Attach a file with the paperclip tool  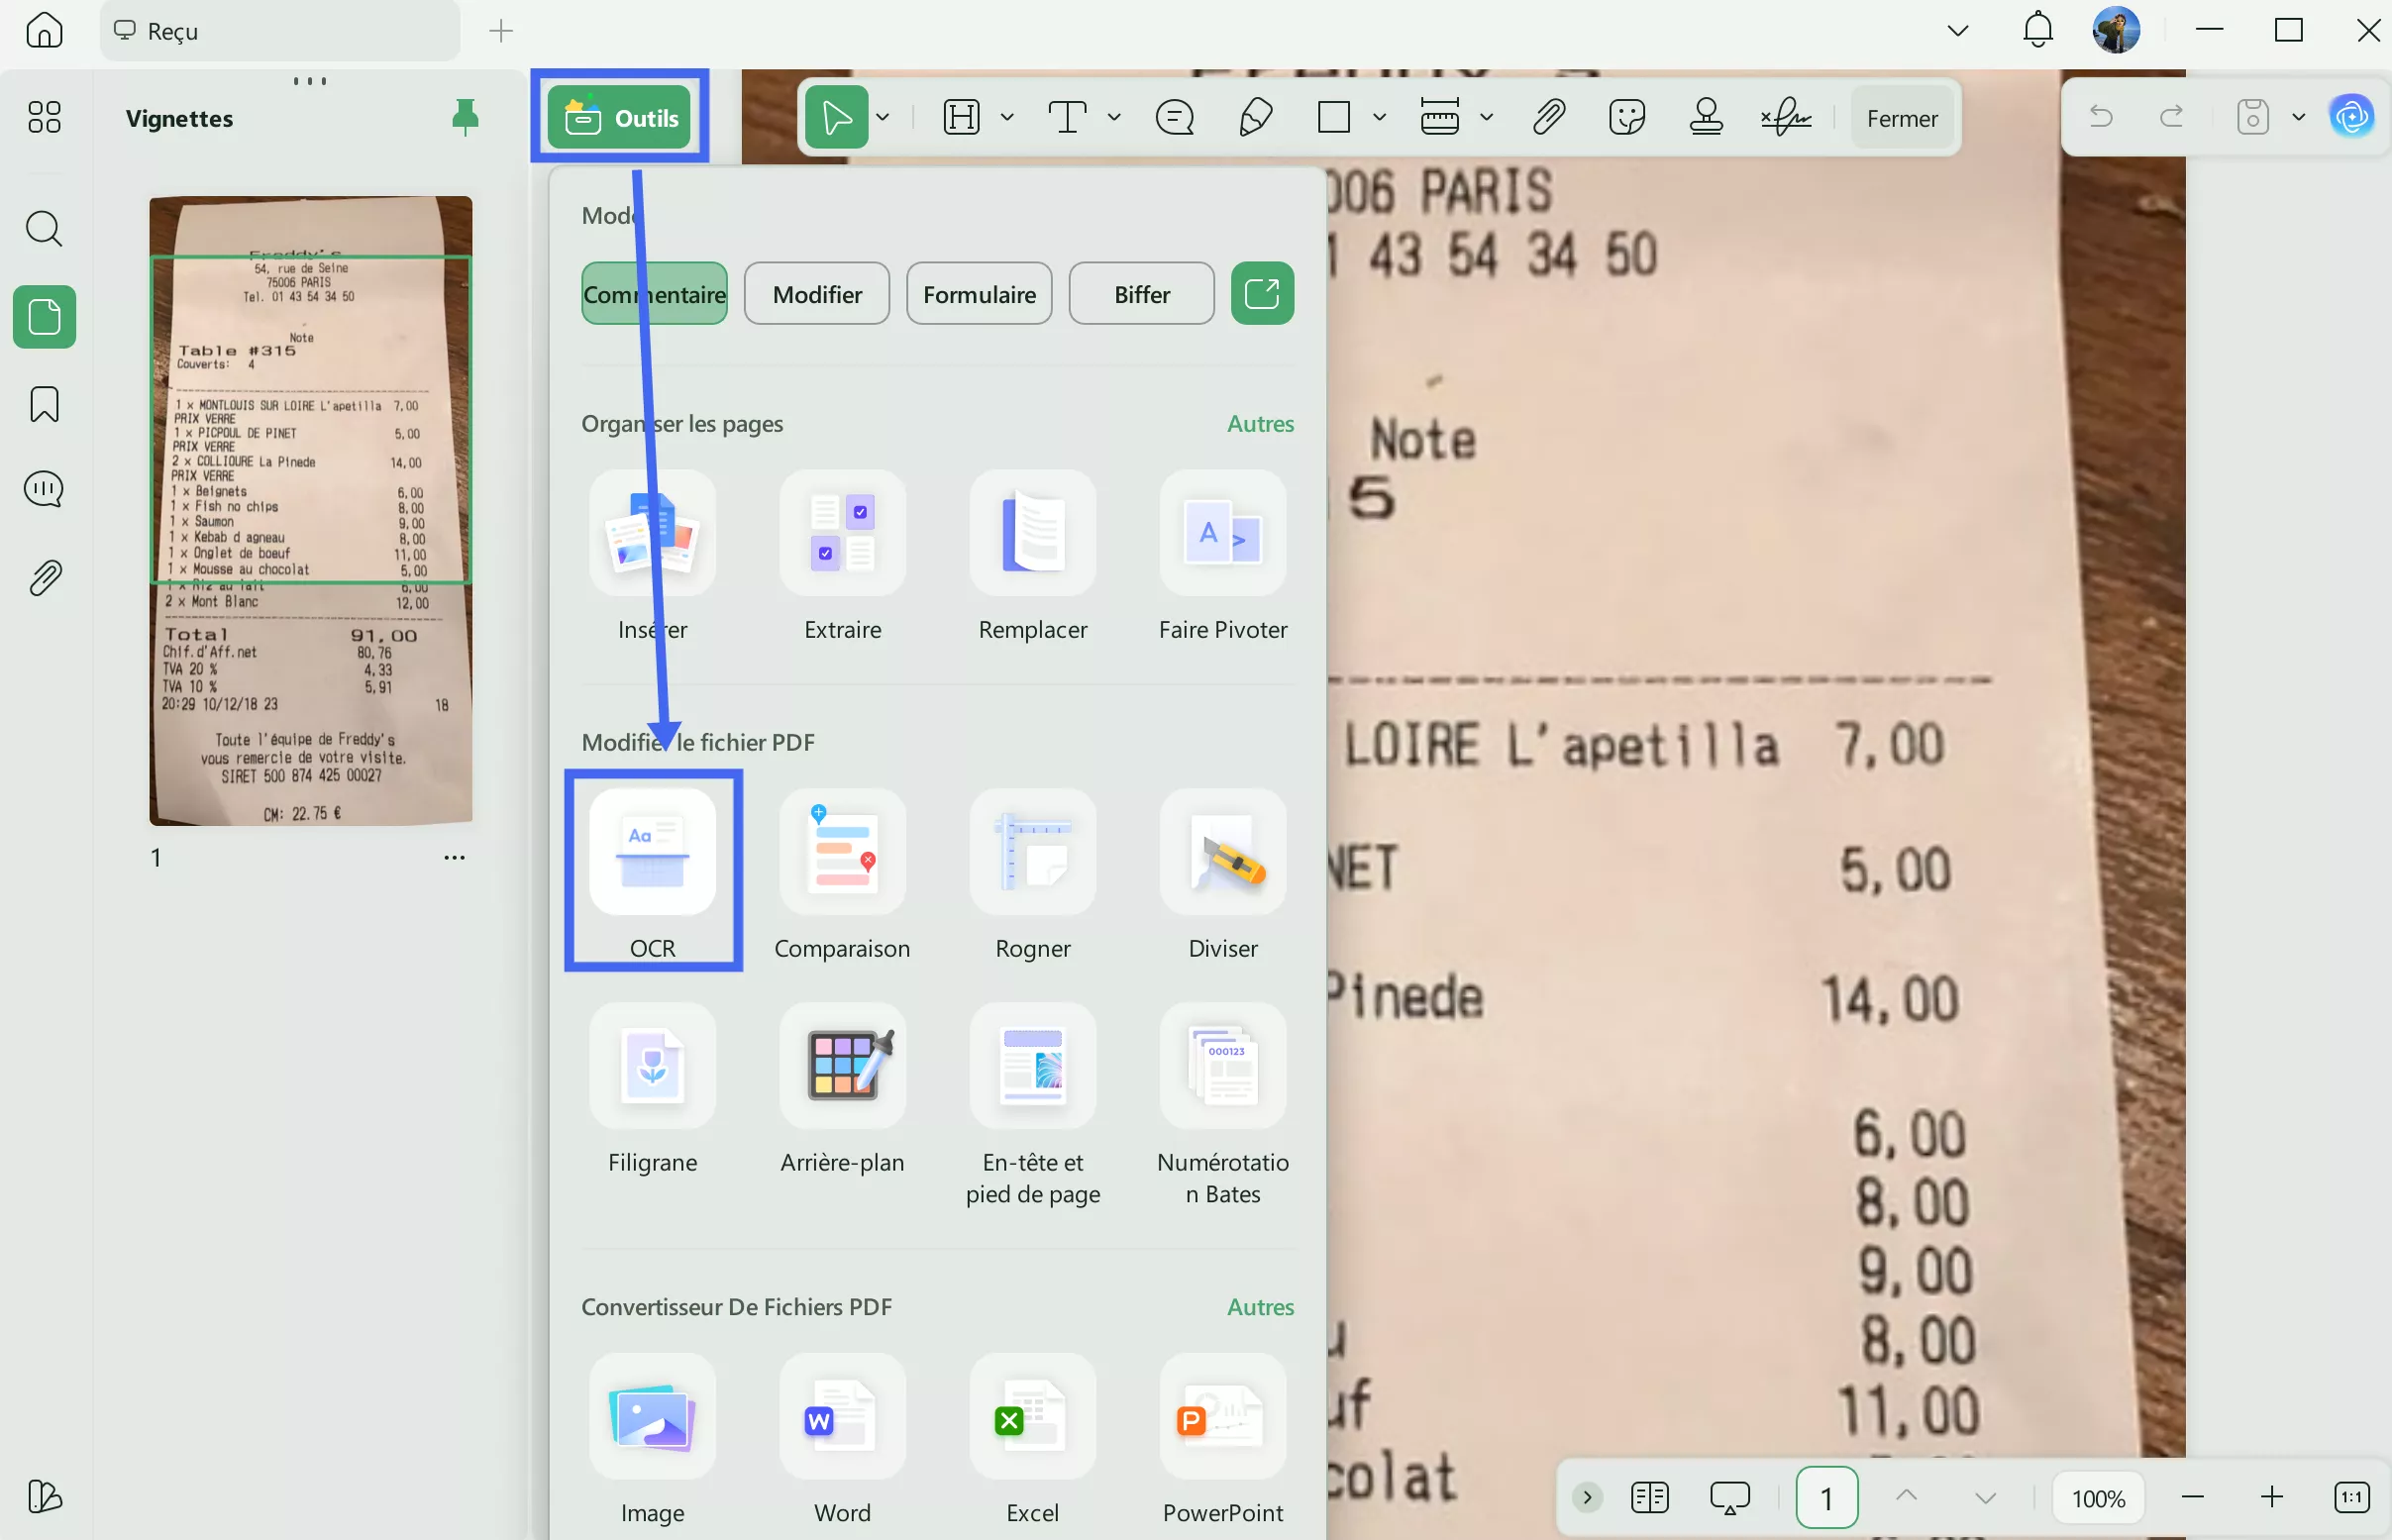pos(1547,117)
